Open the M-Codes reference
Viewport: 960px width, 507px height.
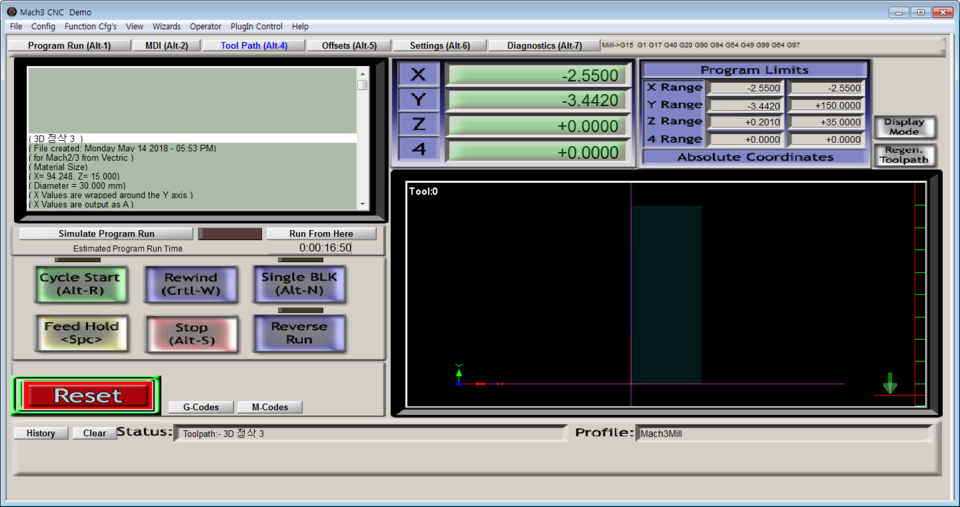point(269,407)
